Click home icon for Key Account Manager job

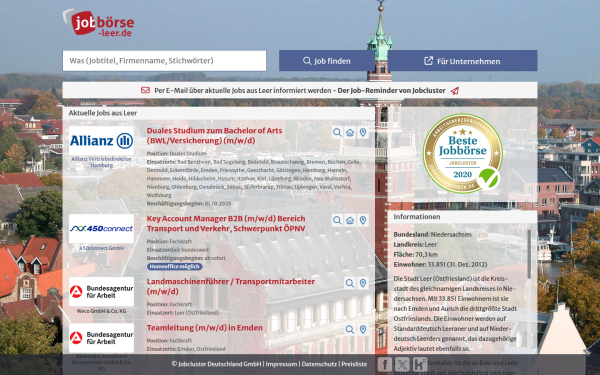pos(350,220)
